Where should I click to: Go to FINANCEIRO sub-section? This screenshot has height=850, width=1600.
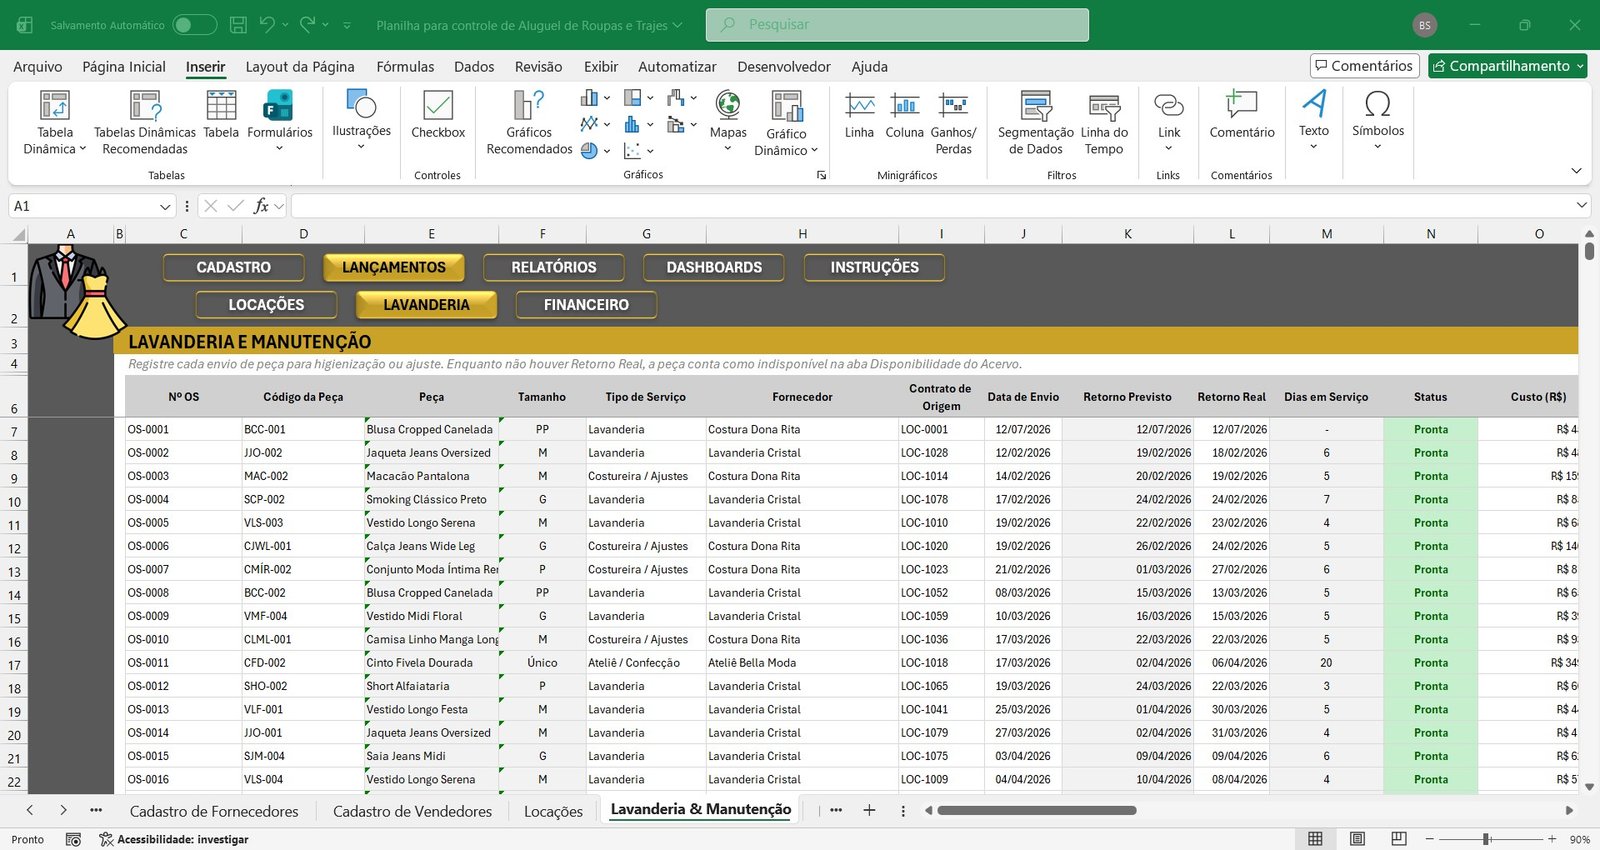pyautogui.click(x=586, y=304)
